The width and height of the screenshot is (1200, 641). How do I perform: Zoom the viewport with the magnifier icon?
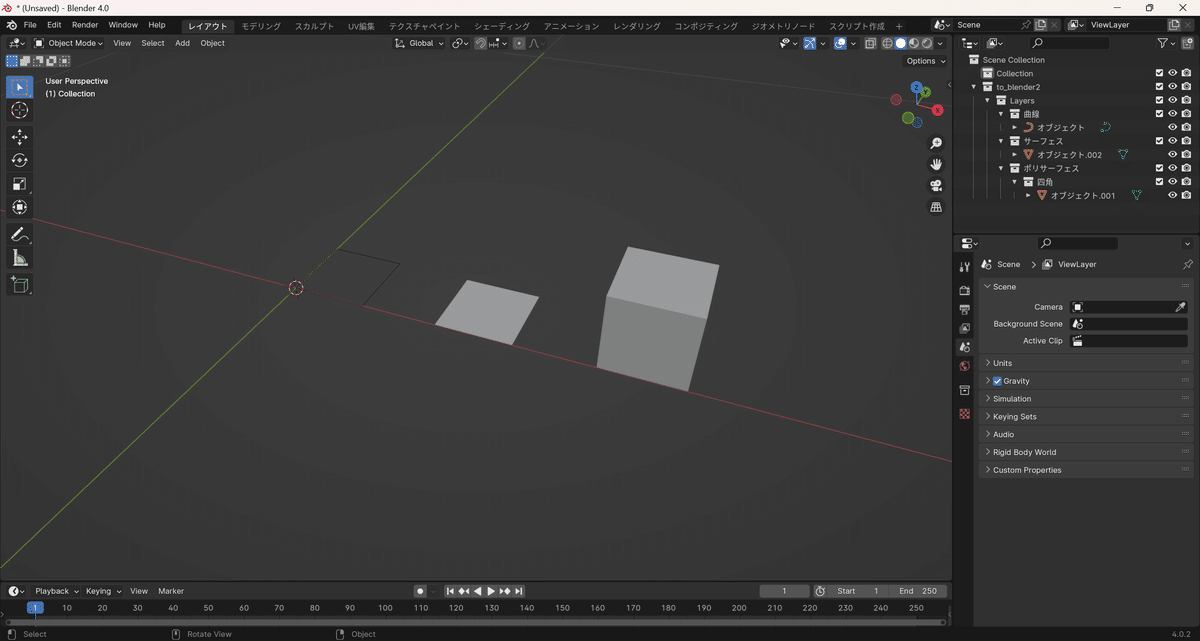click(936, 143)
